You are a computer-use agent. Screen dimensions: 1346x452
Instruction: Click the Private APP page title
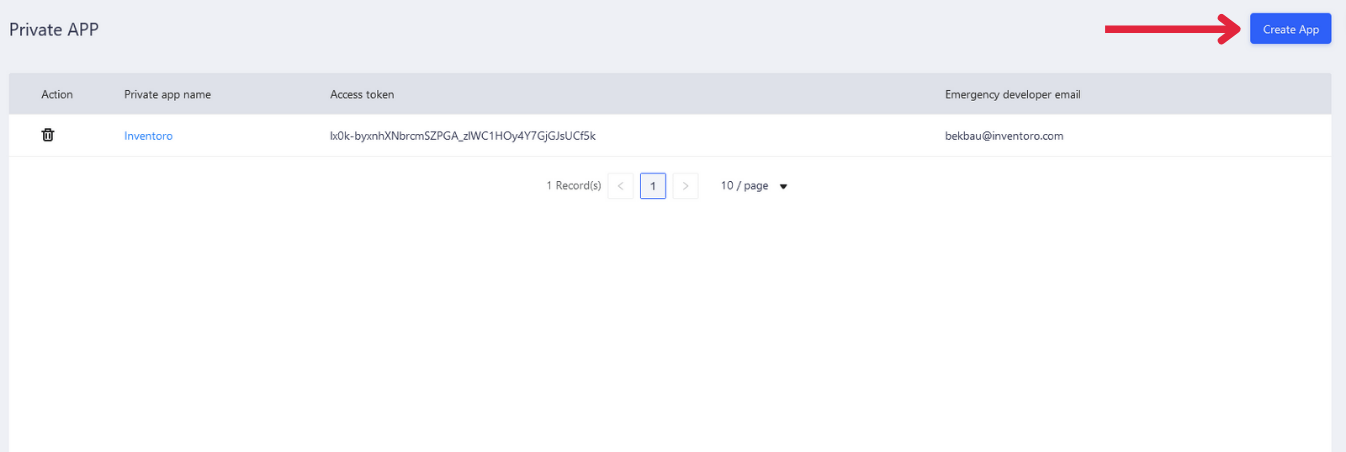coord(53,30)
